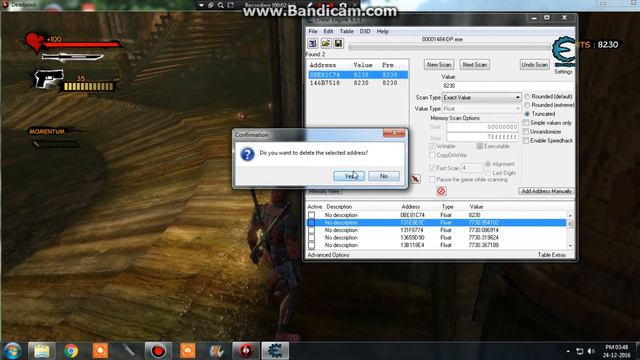Open the Windows Start button
The height and width of the screenshot is (360, 640).
(13, 351)
